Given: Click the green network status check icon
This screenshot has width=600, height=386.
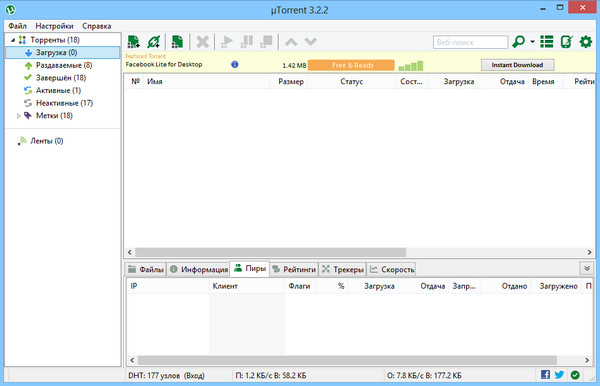Looking at the screenshot, I should pos(575,375).
